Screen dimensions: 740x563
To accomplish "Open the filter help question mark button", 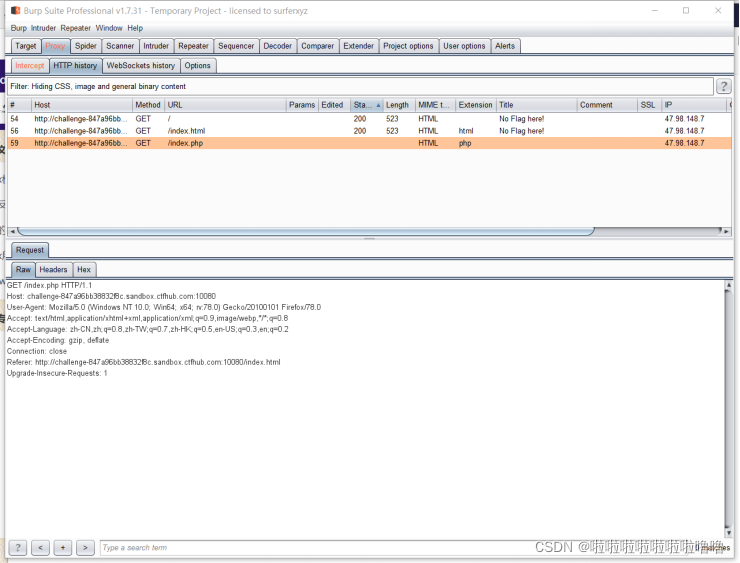I will pos(723,86).
